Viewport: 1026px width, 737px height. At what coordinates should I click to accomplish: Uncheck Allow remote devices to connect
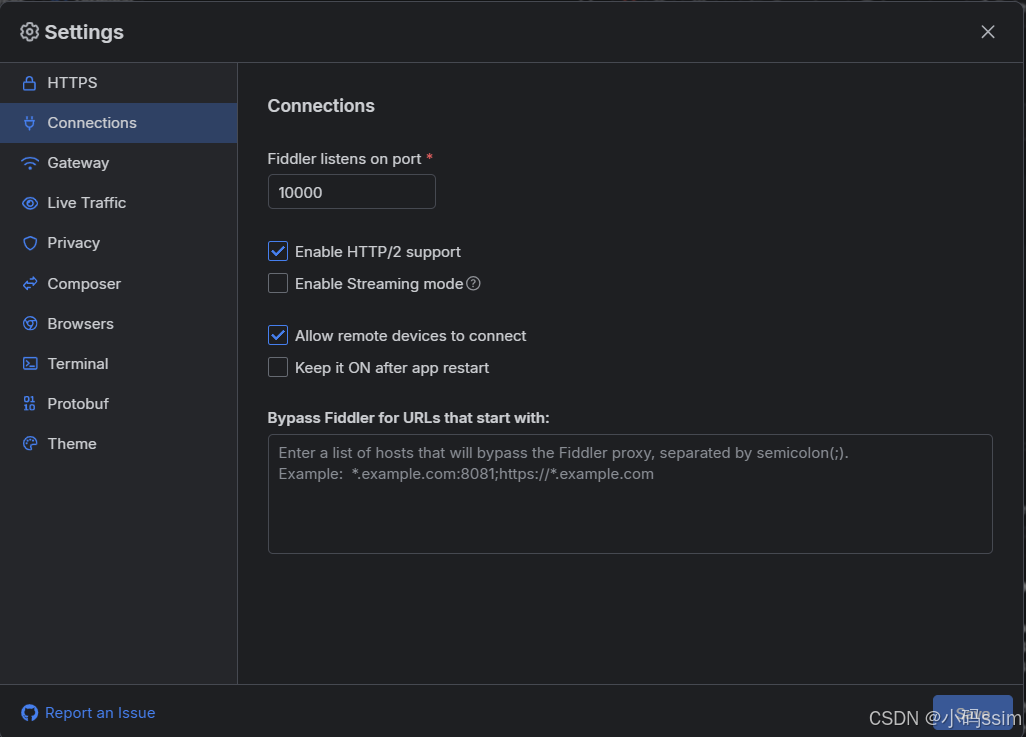[x=277, y=335]
